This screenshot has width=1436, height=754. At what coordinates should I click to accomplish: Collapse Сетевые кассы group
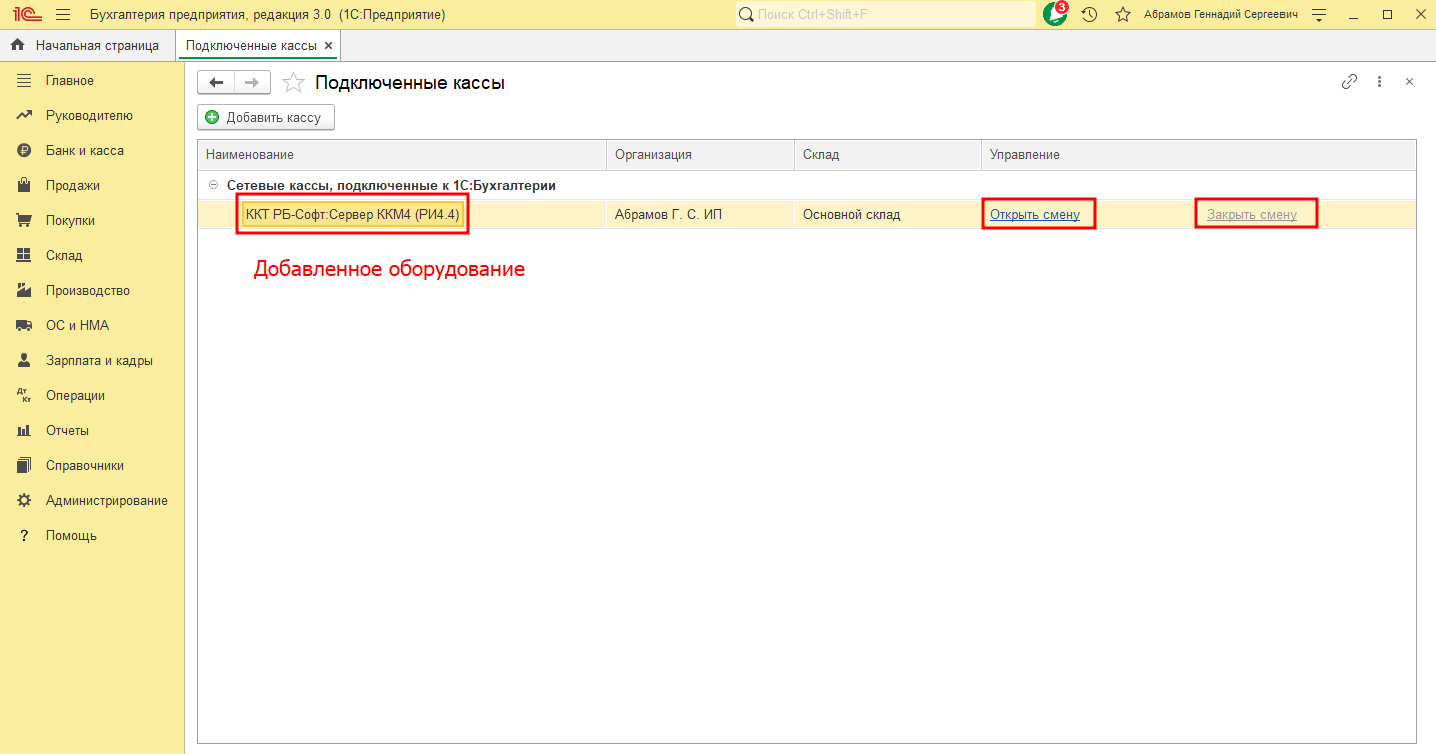[212, 185]
